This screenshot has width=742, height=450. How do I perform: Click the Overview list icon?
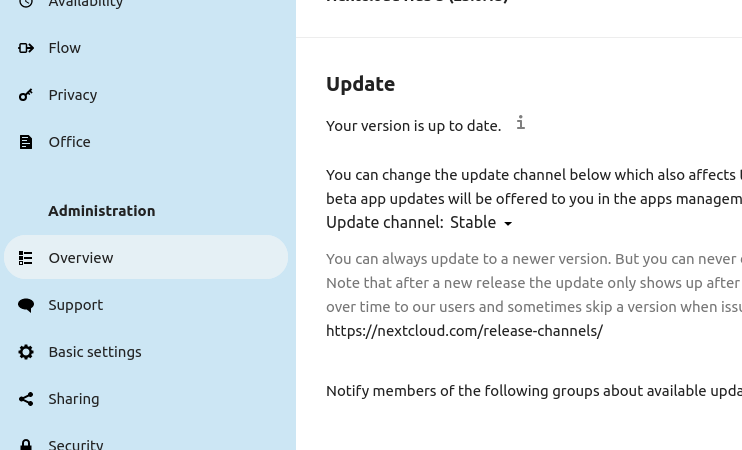pyautogui.click(x=26, y=258)
